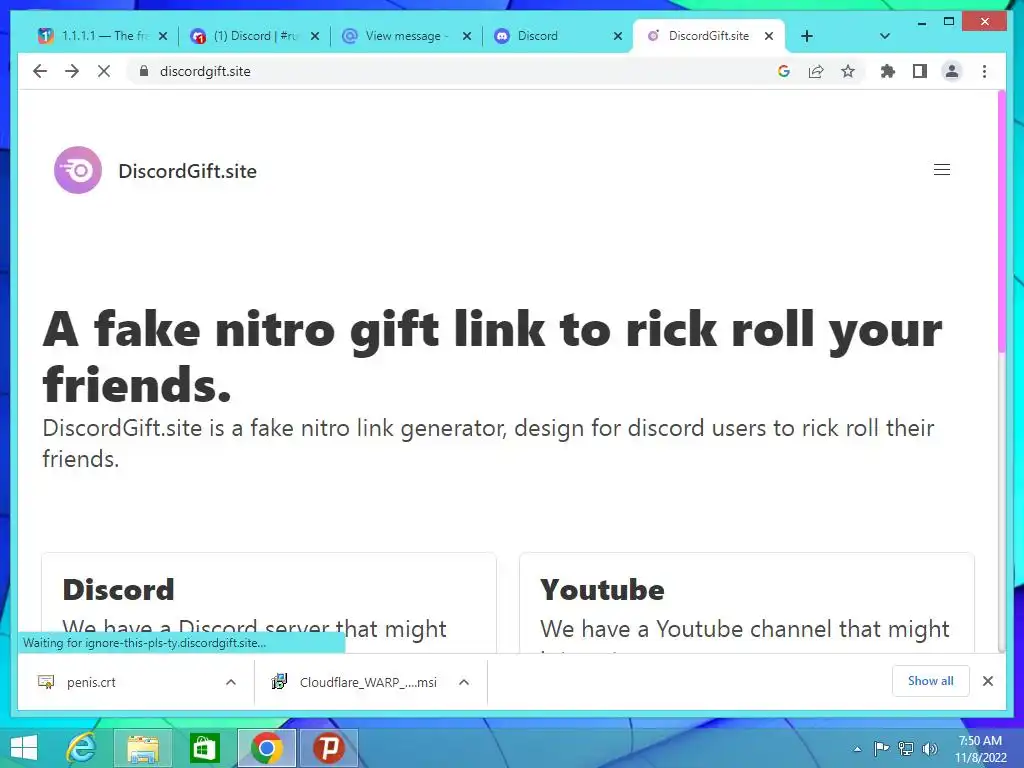Click the red P taskbar app icon
The height and width of the screenshot is (768, 1024).
pyautogui.click(x=328, y=748)
